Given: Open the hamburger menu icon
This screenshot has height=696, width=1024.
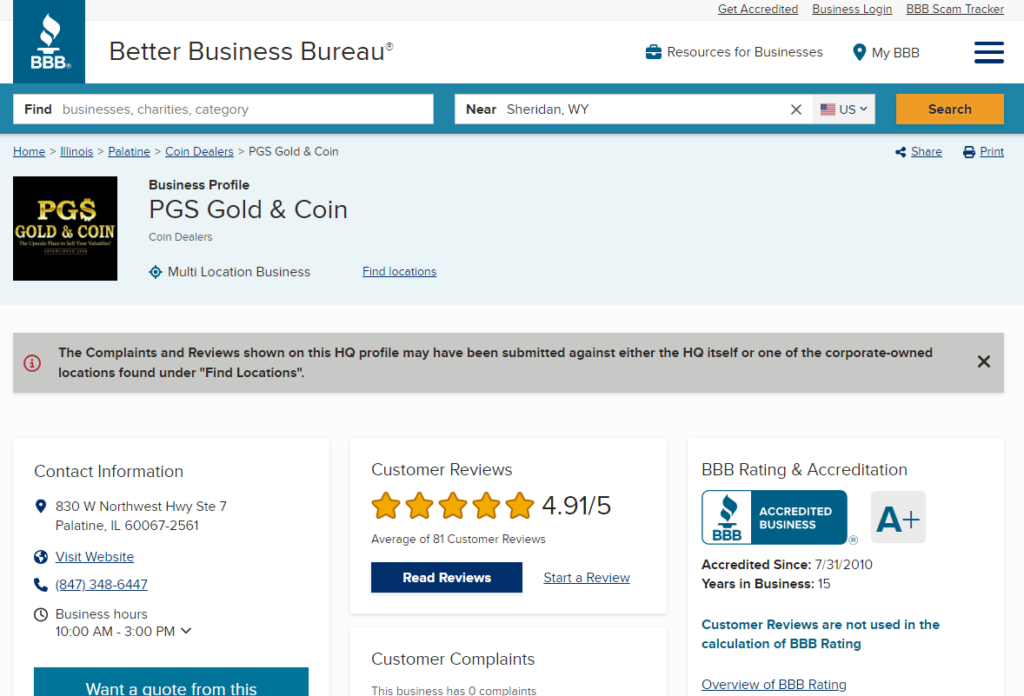Looking at the screenshot, I should (x=989, y=52).
